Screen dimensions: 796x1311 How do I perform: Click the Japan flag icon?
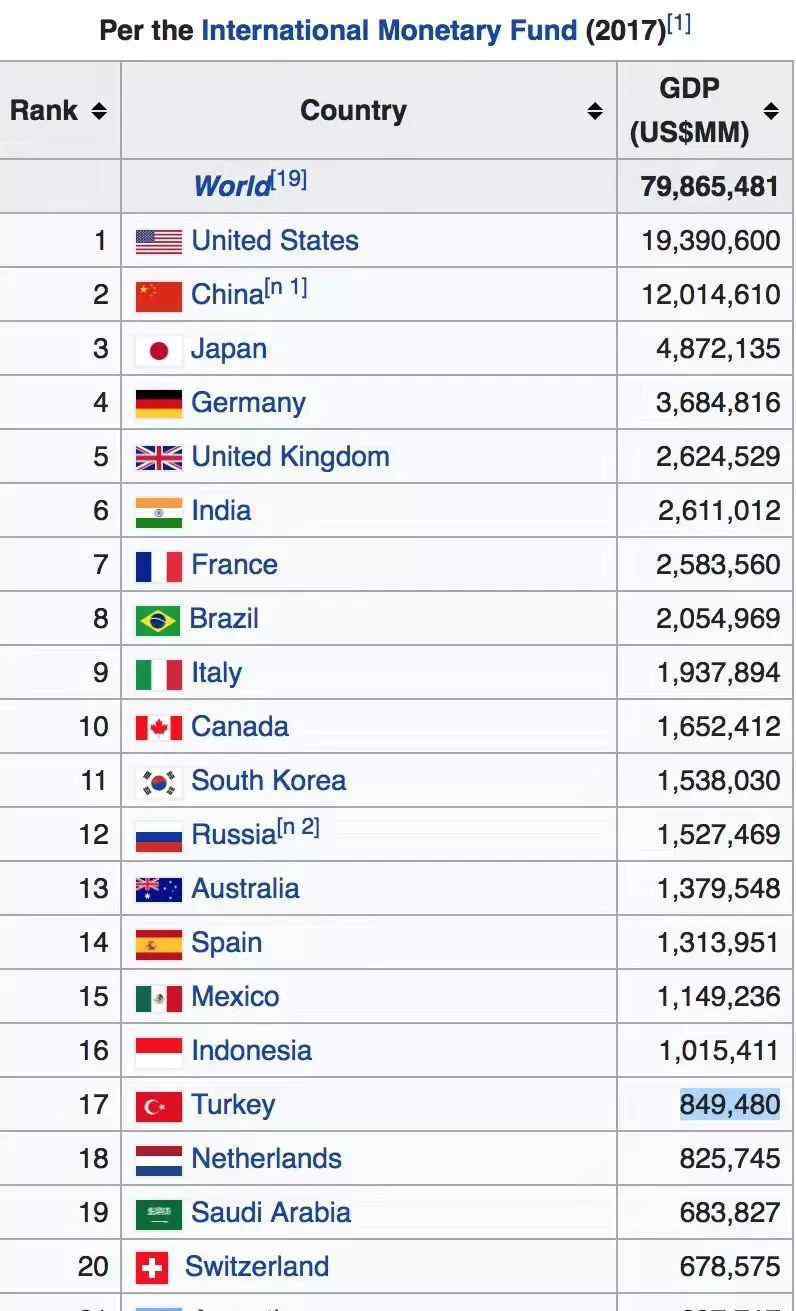click(x=159, y=350)
